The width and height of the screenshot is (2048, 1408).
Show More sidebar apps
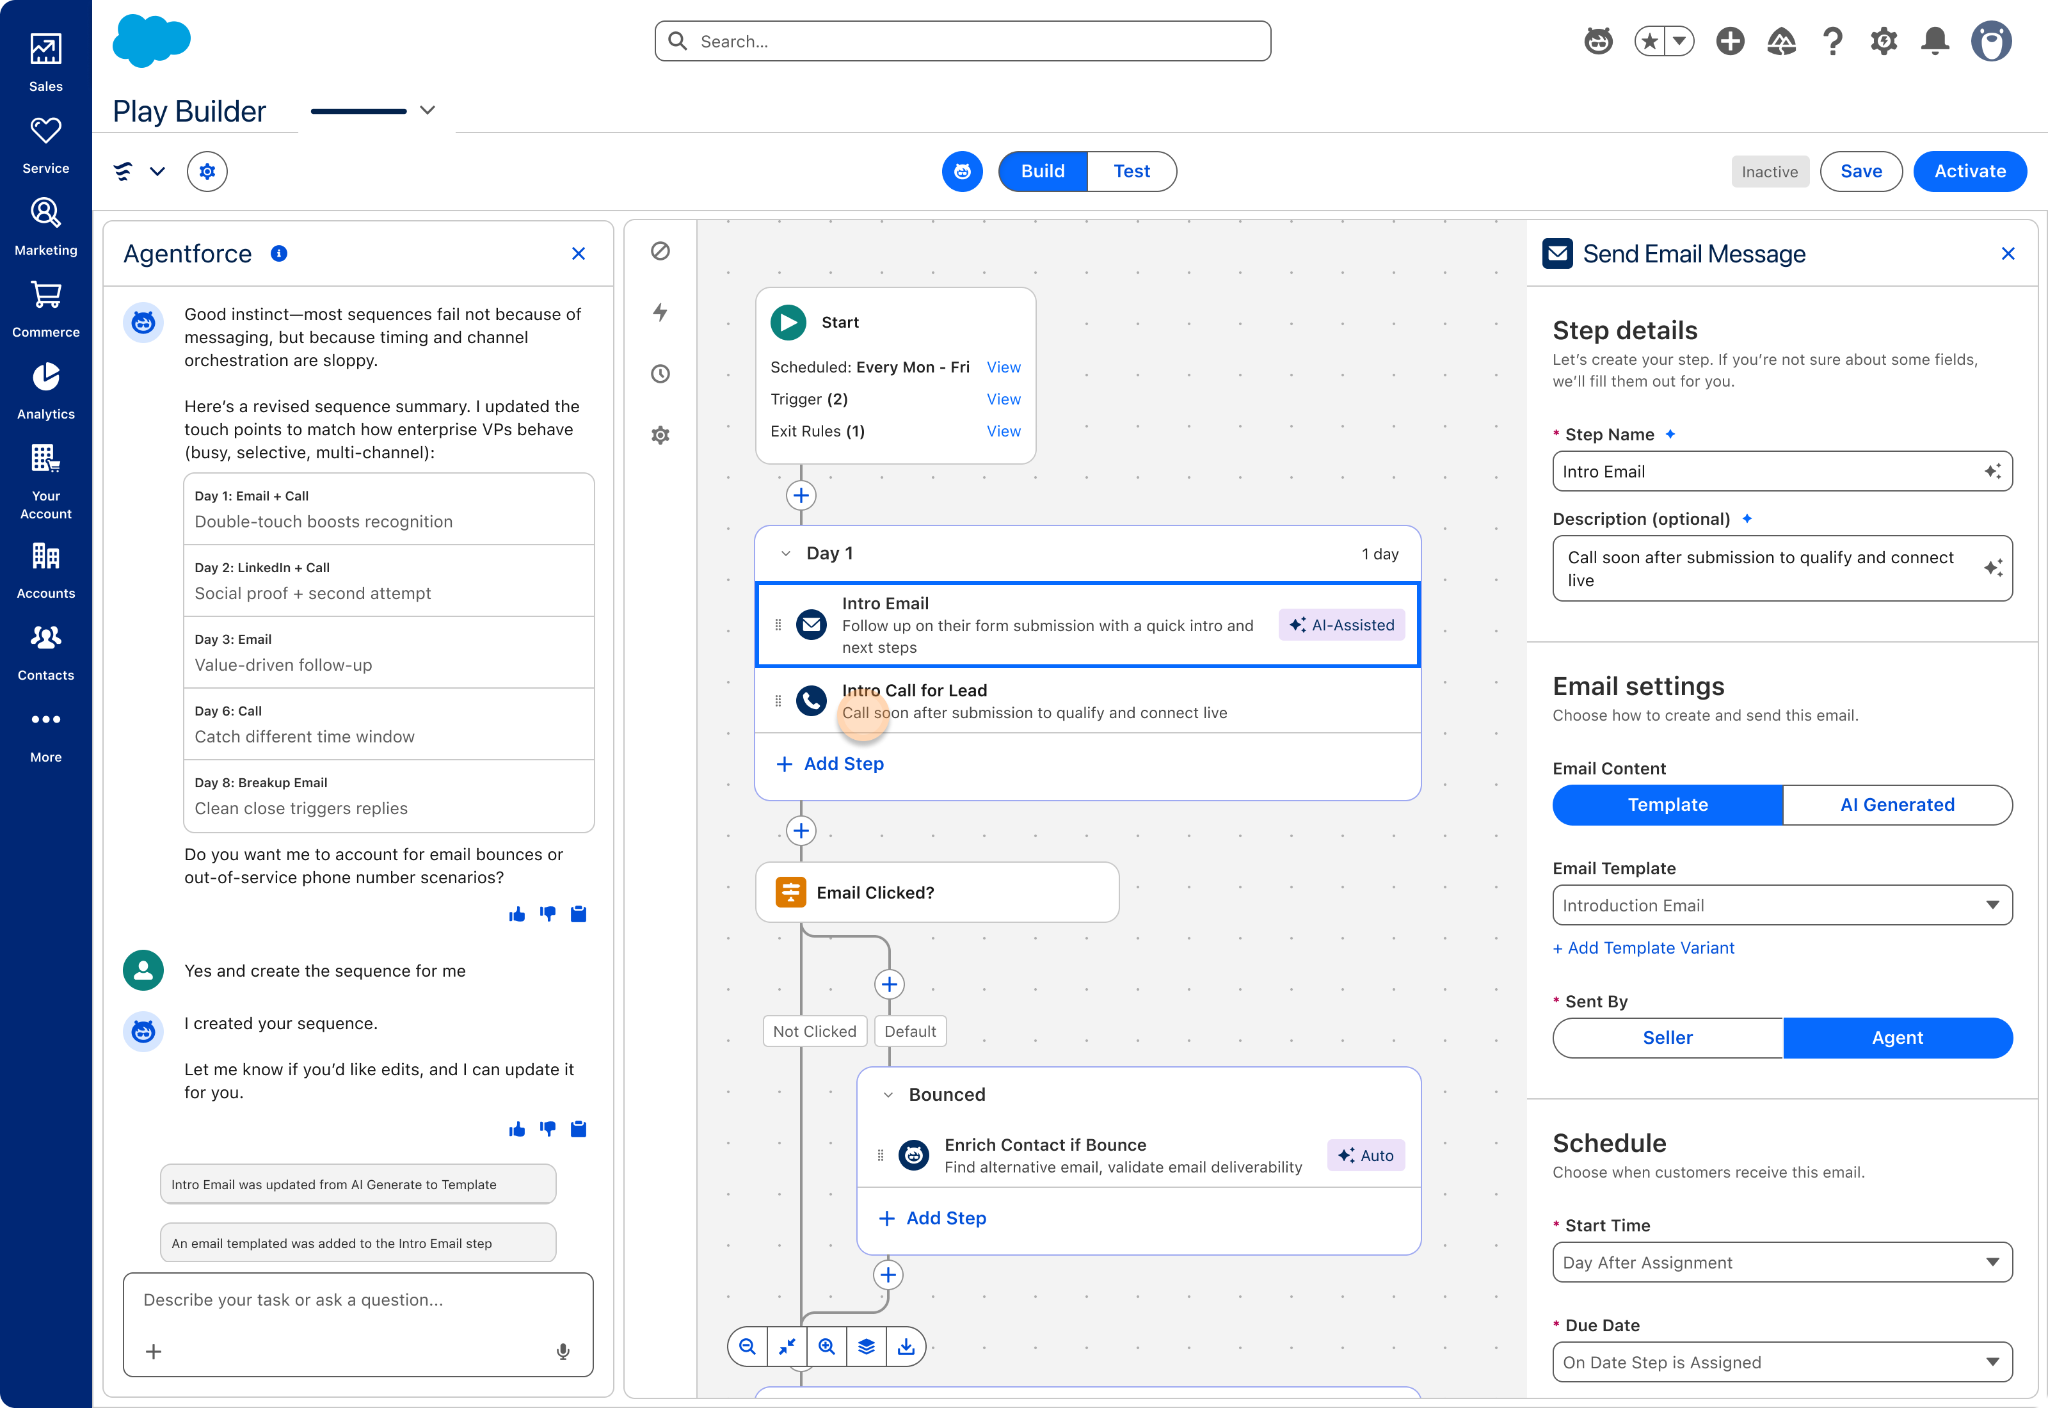(46, 735)
